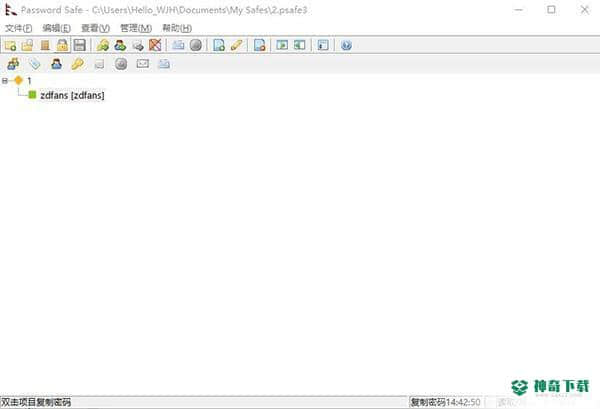Clear the clipboard (crossed-out icon)
Screen dimensions: 600x409
tap(155, 45)
